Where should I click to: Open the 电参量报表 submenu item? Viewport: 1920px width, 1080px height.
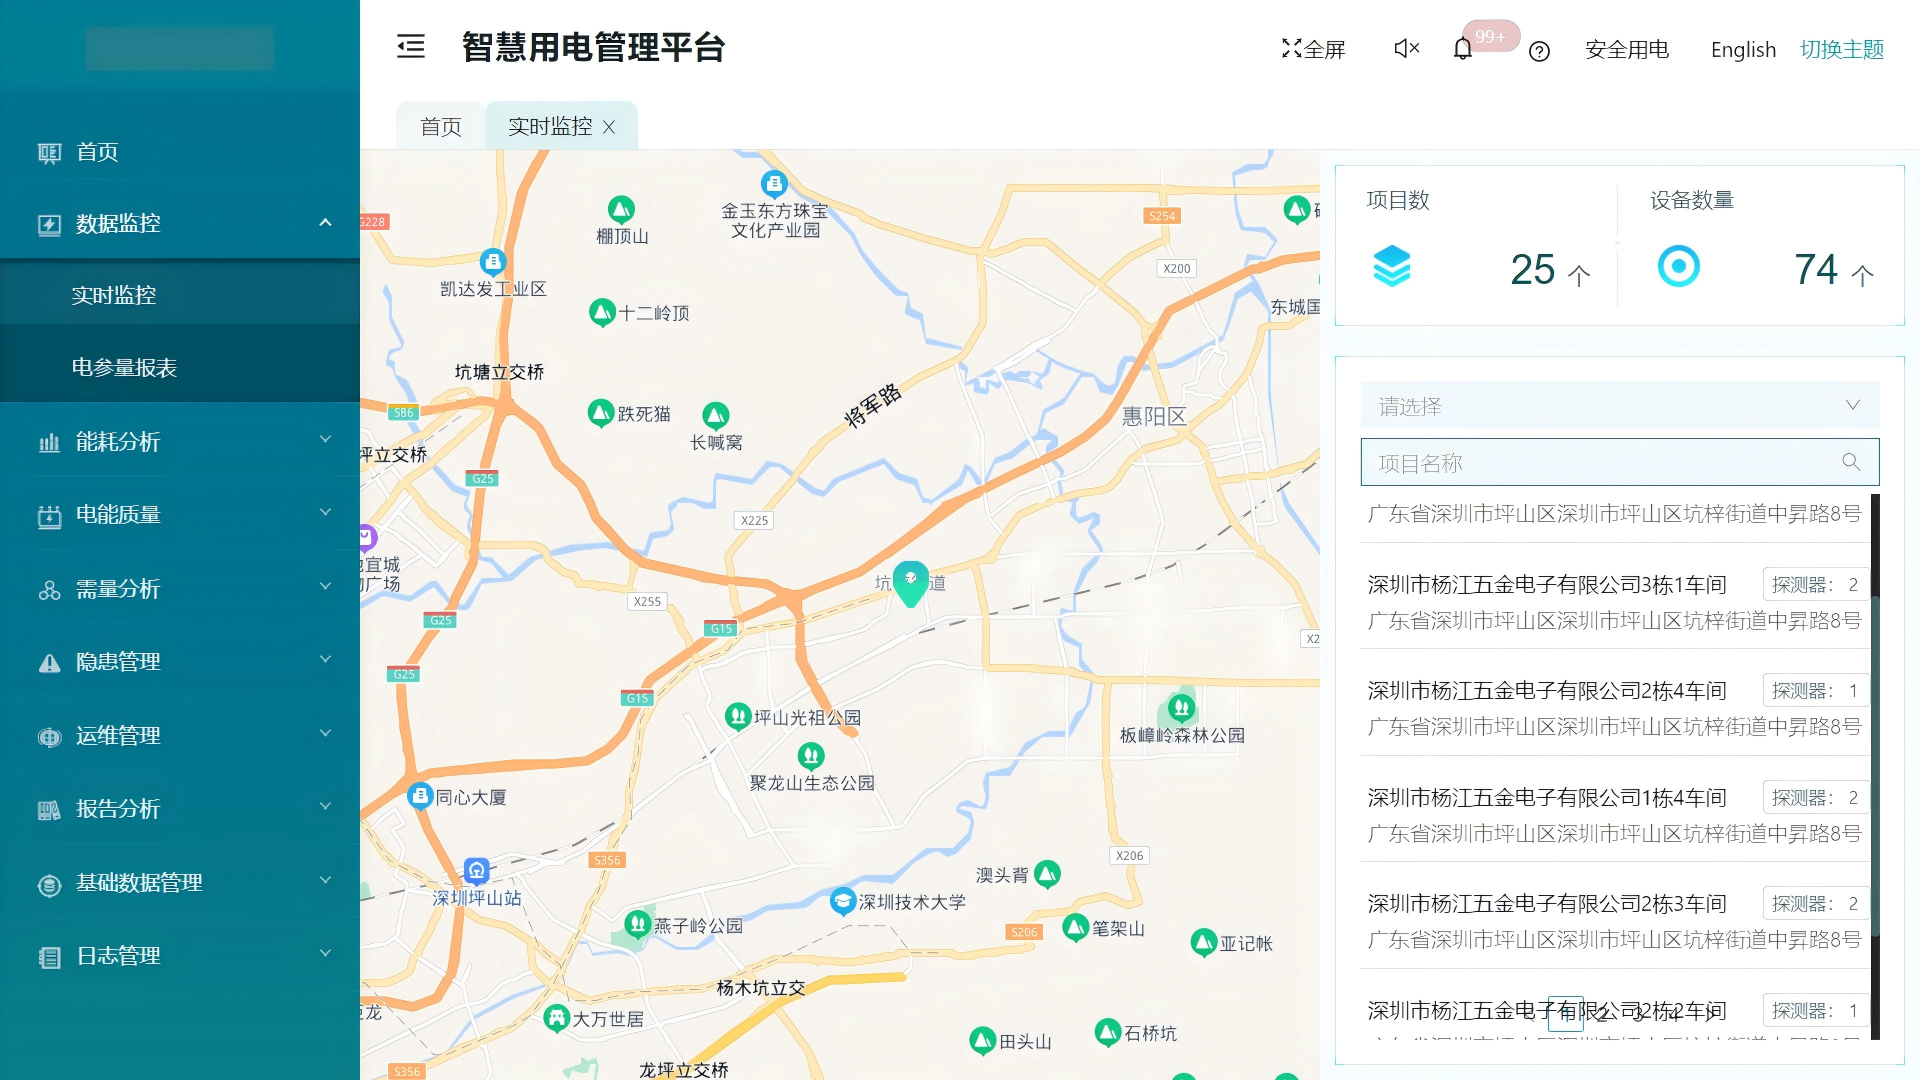point(124,367)
